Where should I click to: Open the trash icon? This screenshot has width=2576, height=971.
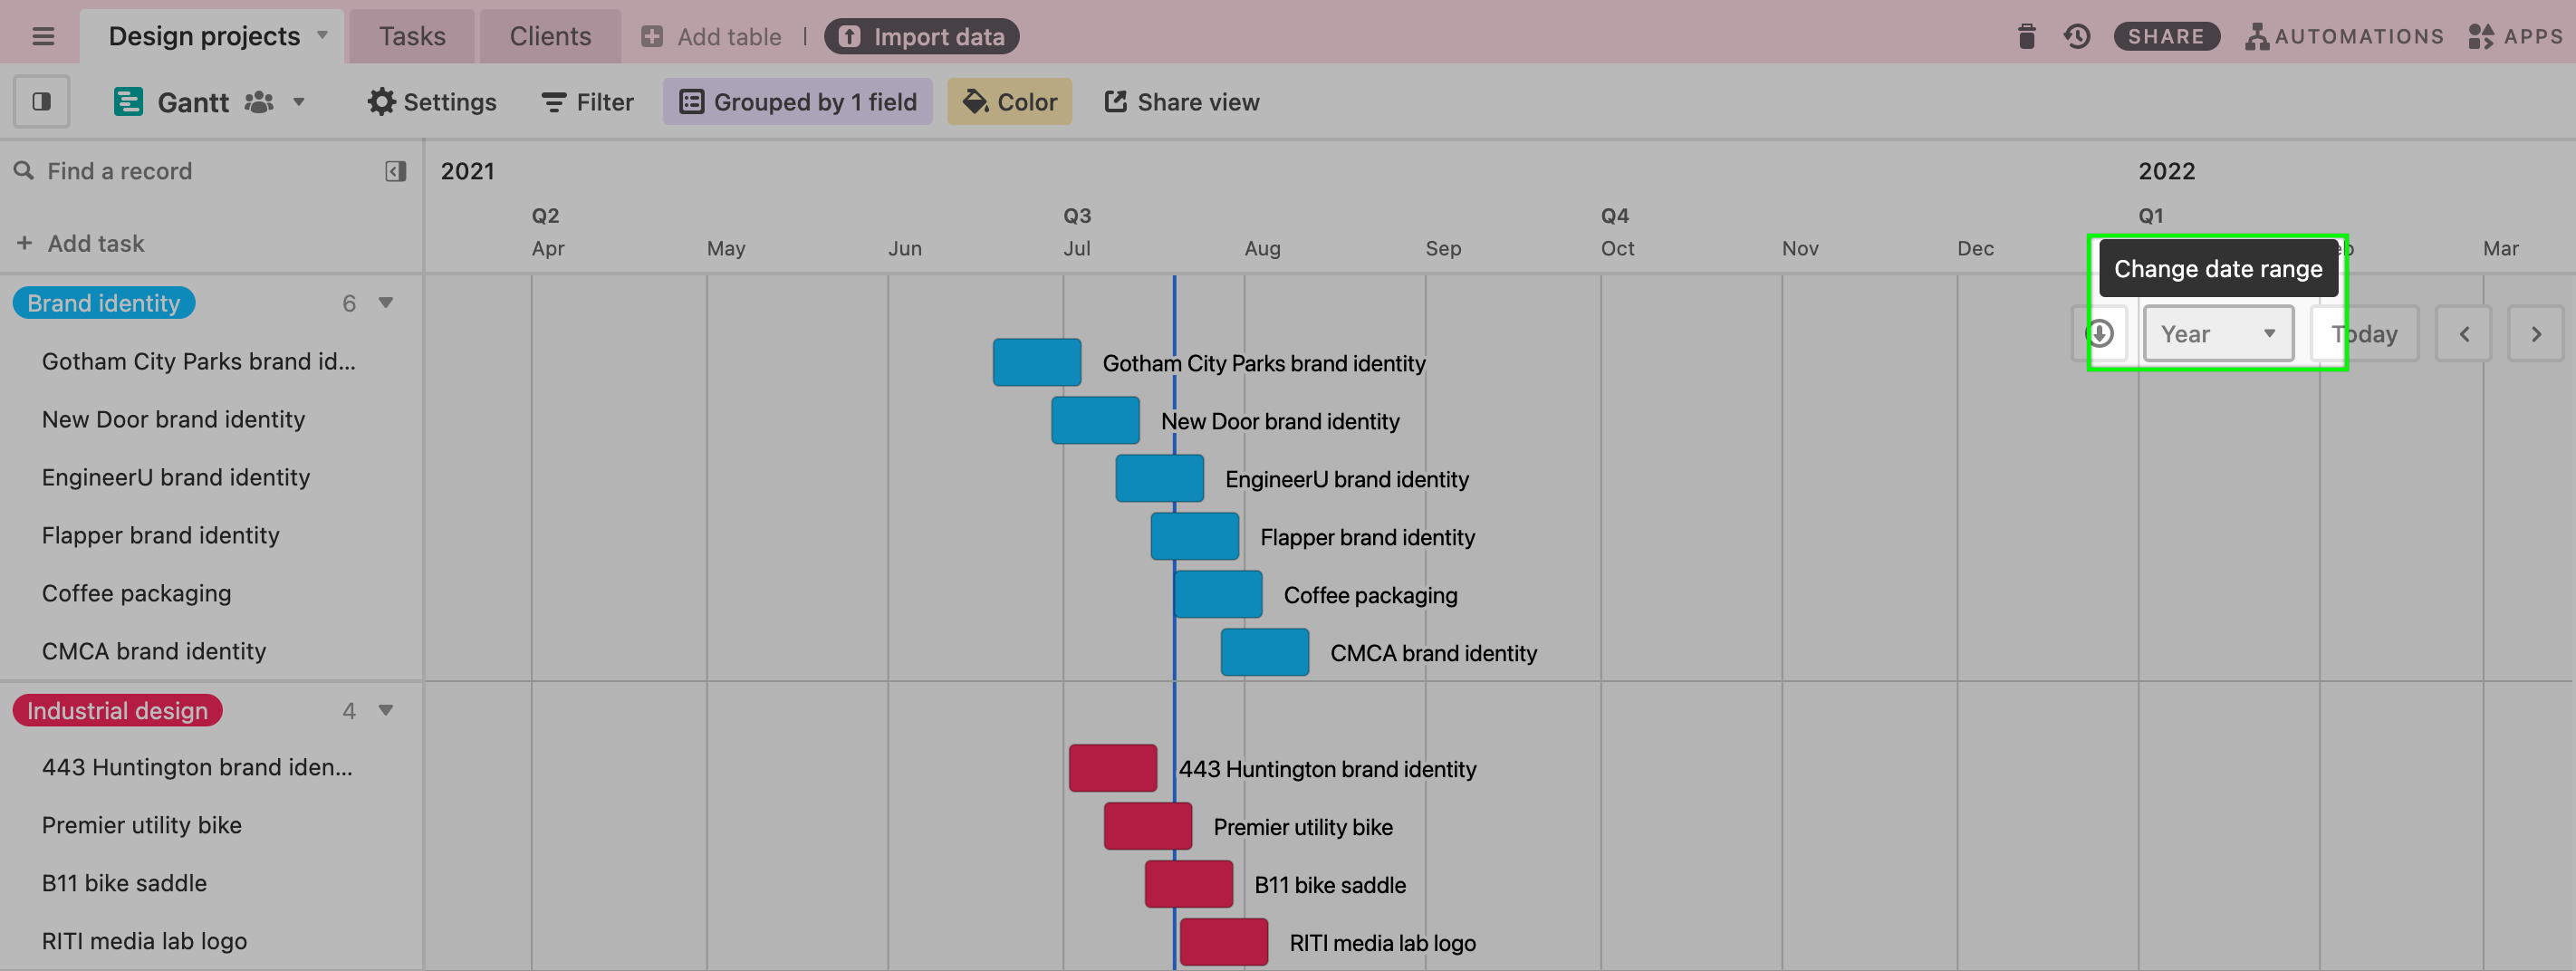(x=2026, y=37)
